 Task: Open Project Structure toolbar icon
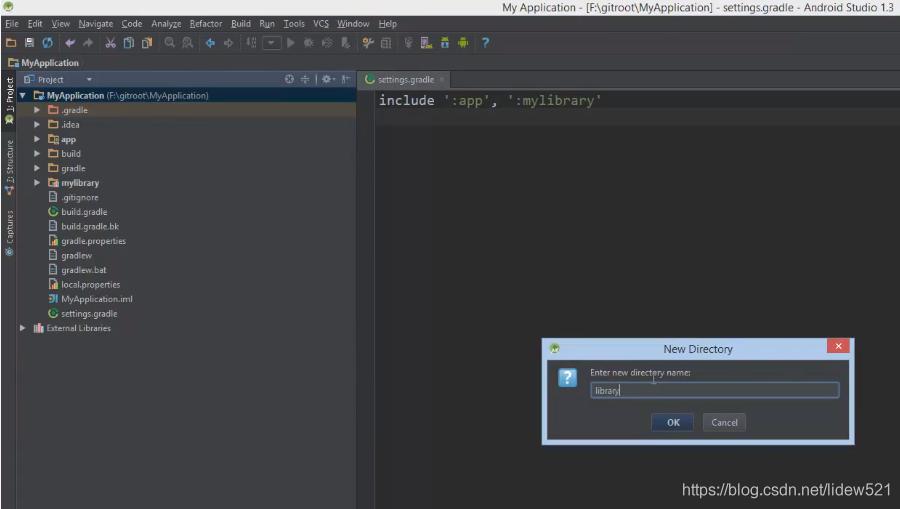[386, 43]
